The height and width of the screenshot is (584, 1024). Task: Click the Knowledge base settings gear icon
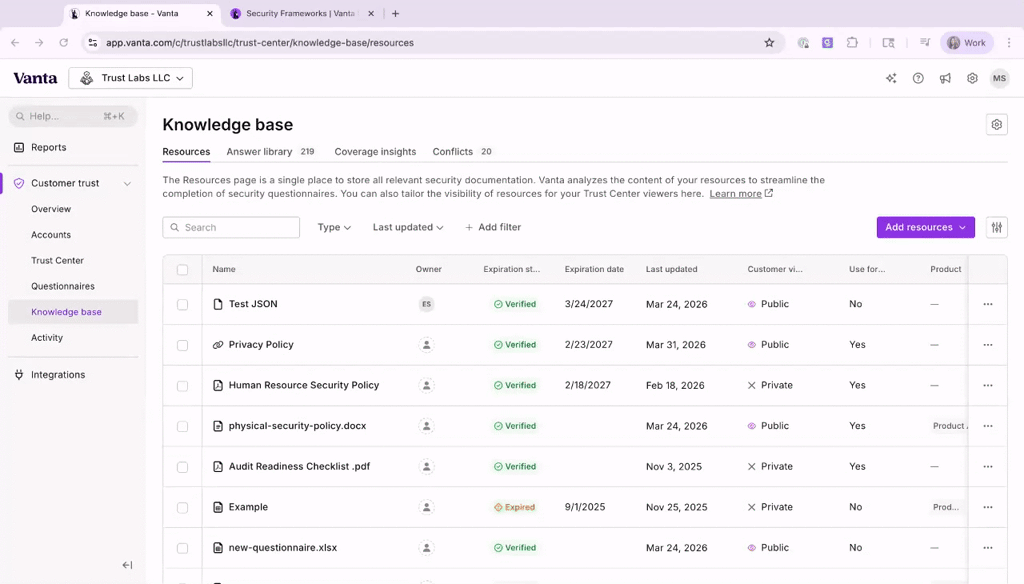point(996,124)
